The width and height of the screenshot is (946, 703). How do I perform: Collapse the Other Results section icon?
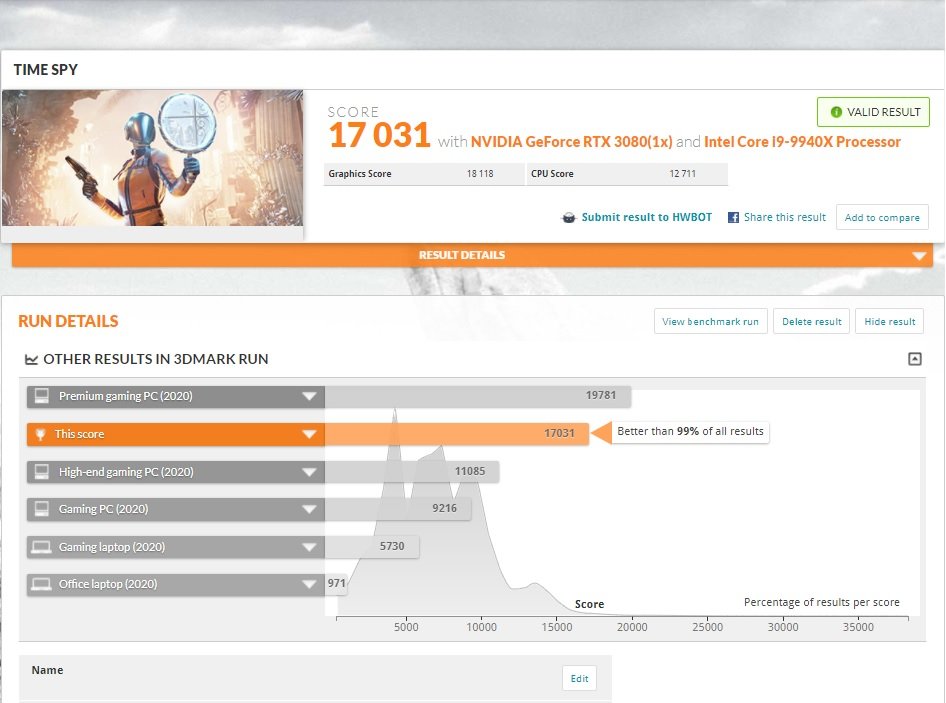[x=915, y=359]
